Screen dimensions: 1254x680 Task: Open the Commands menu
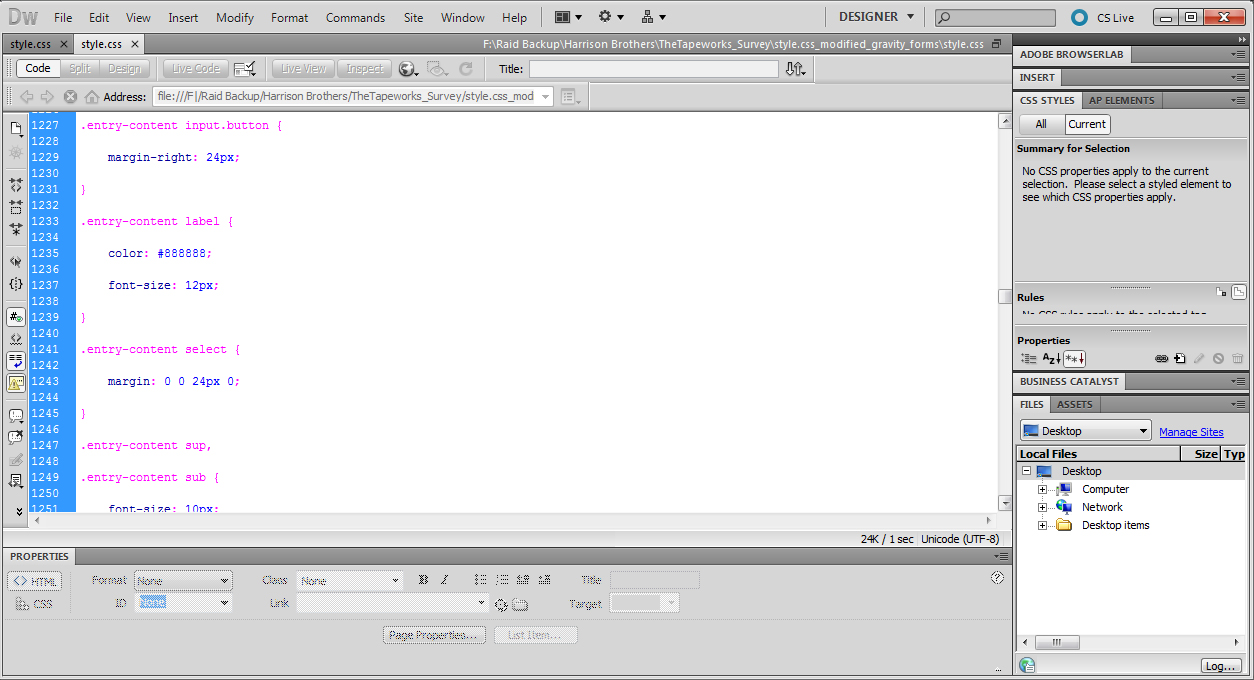point(355,18)
